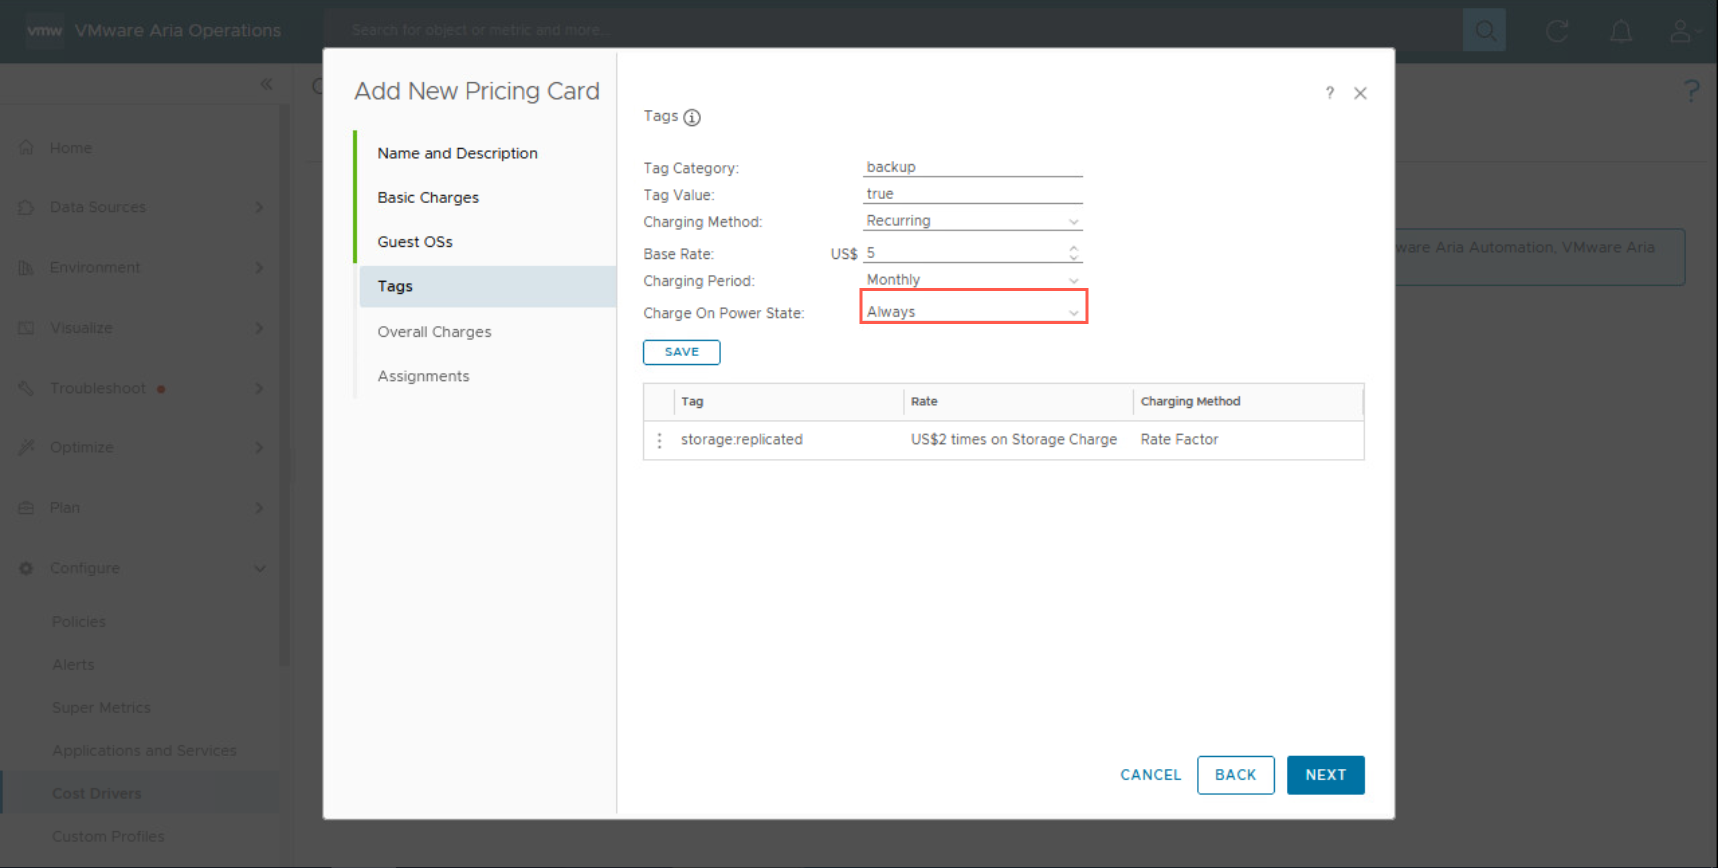Go to the Basic Charges step
This screenshot has width=1718, height=868.
pyautogui.click(x=428, y=198)
